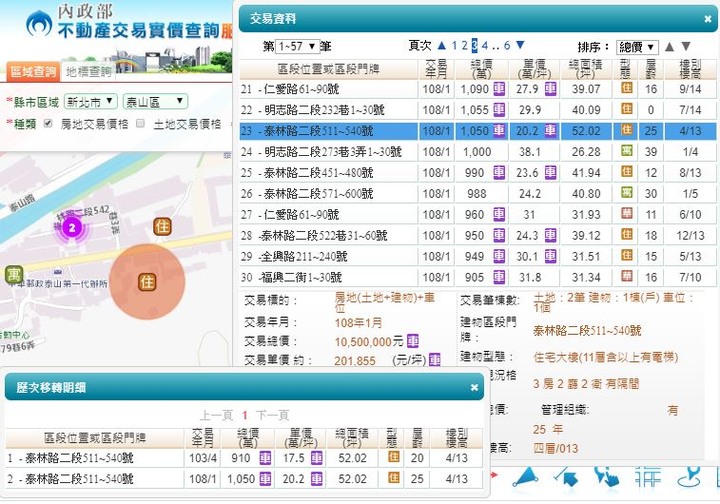Click the 車 icon beside 交易總價 10,500,000元
The height and width of the screenshot is (504, 720).
pyautogui.click(x=412, y=341)
